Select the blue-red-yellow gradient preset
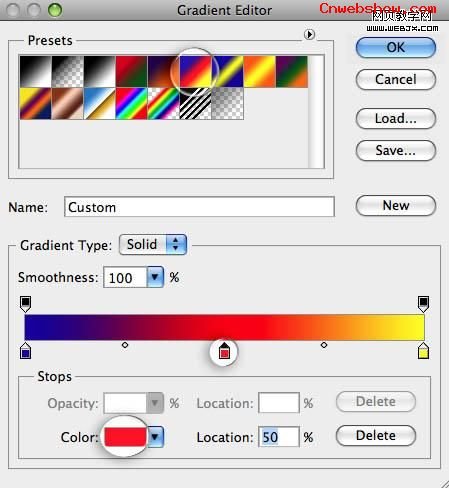The image size is (449, 488). coord(196,71)
